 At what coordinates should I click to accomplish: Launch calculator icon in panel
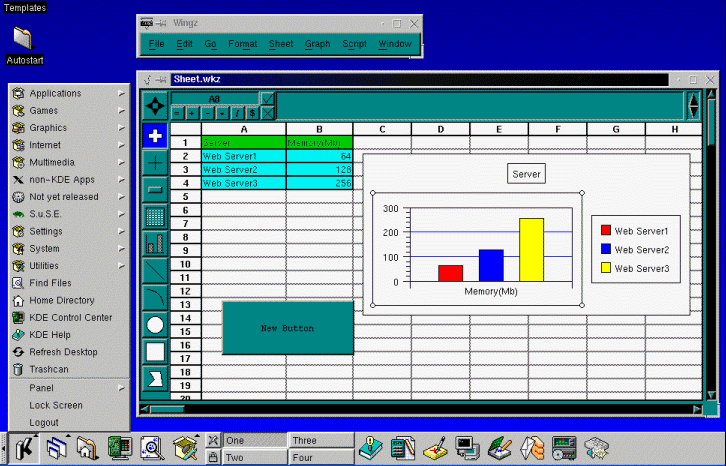click(x=403, y=448)
